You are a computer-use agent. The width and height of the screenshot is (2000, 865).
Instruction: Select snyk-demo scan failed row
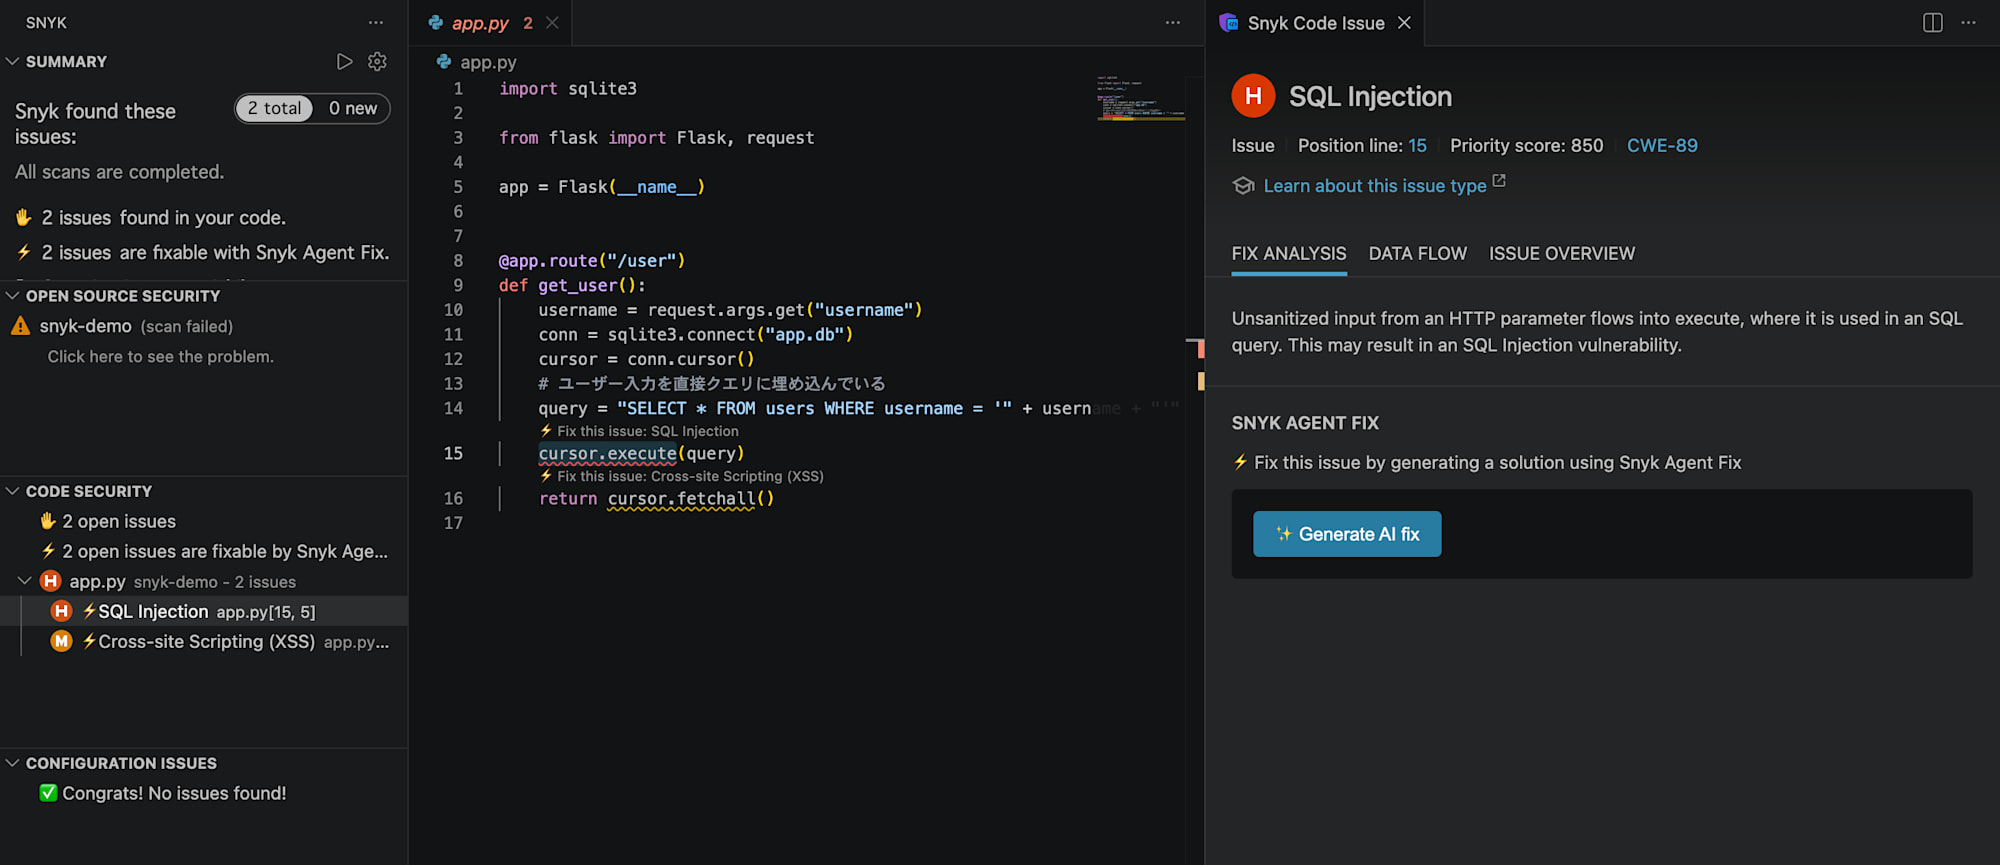pos(204,326)
